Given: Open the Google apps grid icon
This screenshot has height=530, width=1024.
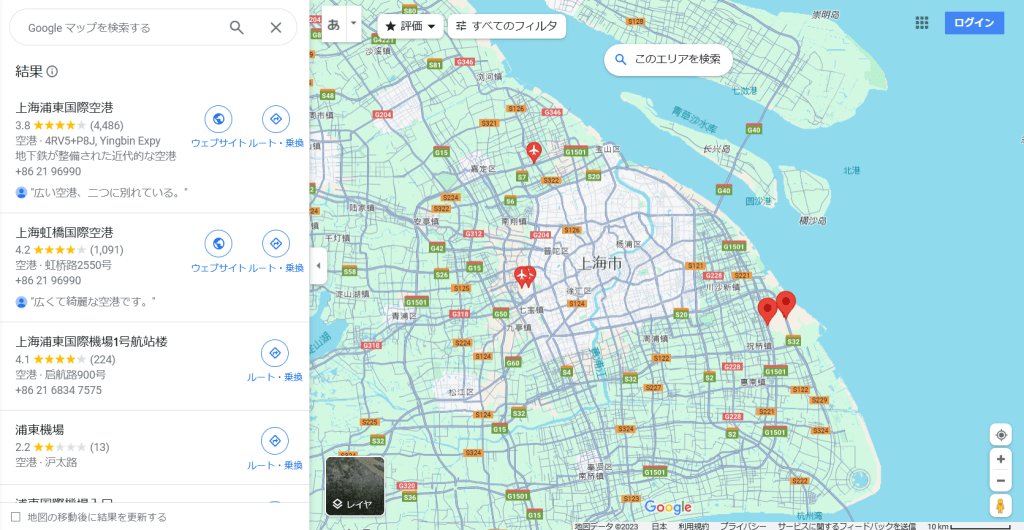Looking at the screenshot, I should pyautogui.click(x=921, y=23).
